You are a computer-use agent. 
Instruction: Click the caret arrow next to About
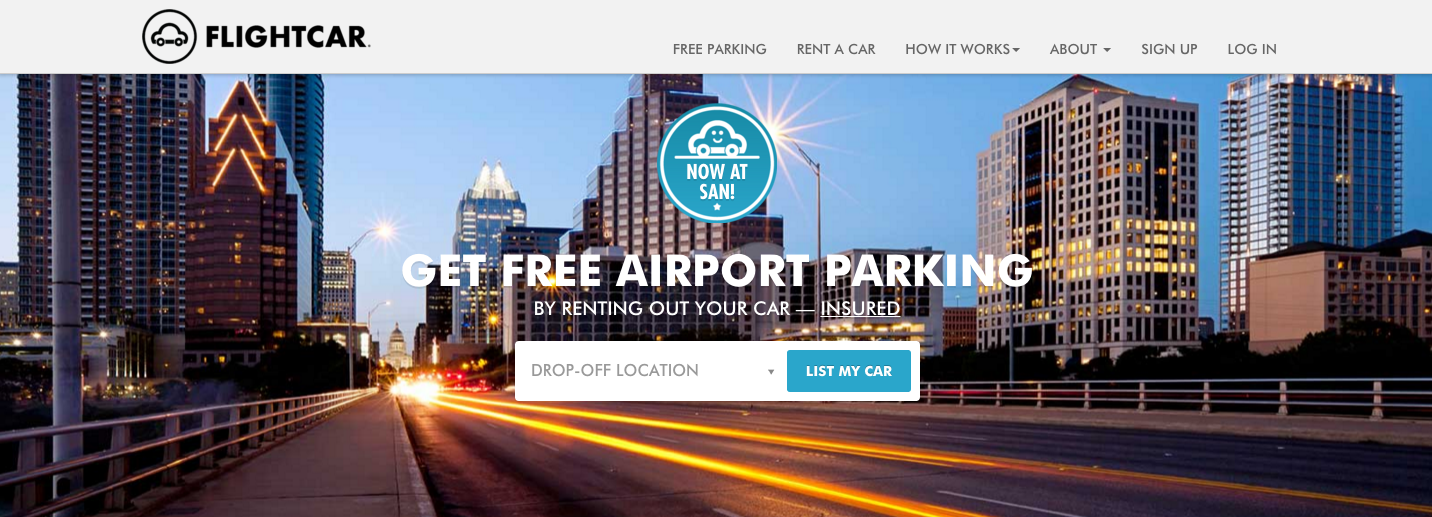[x=1107, y=50]
